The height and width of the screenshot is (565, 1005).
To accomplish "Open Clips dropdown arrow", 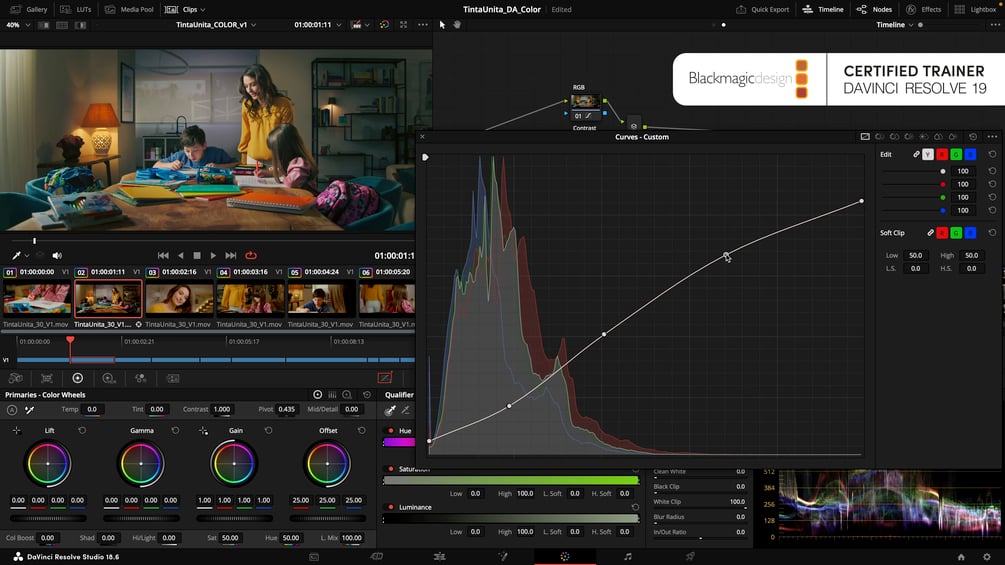I will [x=203, y=10].
